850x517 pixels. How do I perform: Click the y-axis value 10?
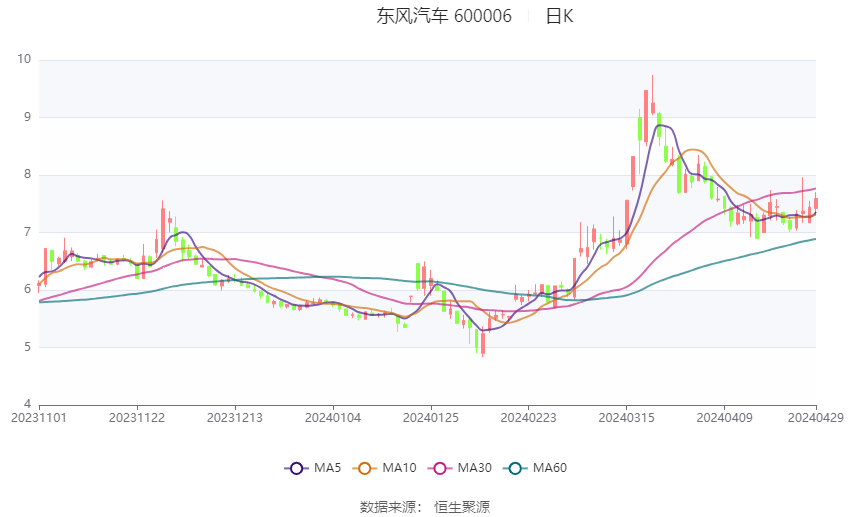click(24, 59)
